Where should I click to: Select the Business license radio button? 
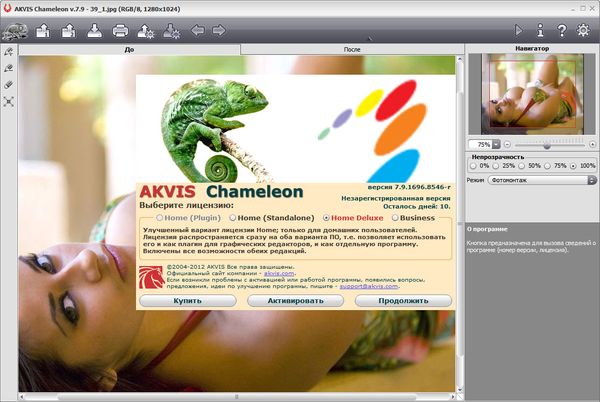(397, 217)
